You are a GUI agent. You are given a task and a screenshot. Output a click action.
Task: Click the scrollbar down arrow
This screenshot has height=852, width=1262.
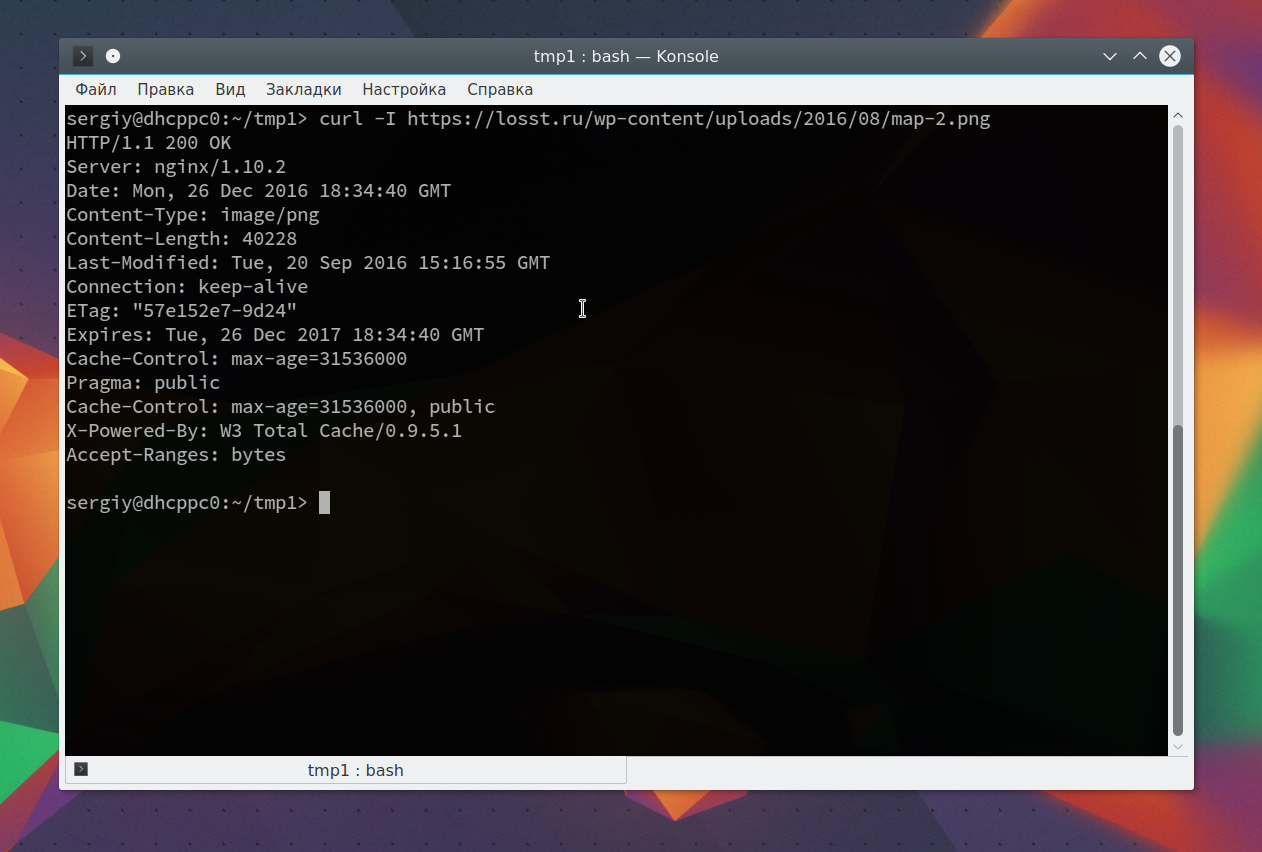pos(1178,747)
